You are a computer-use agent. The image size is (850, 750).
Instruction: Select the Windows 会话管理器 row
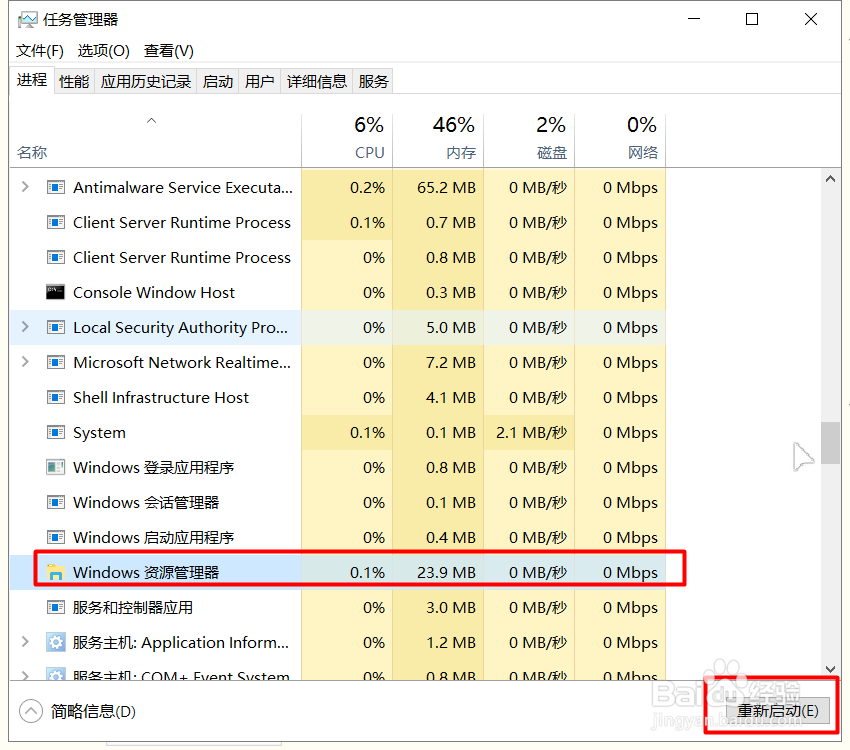tap(338, 502)
